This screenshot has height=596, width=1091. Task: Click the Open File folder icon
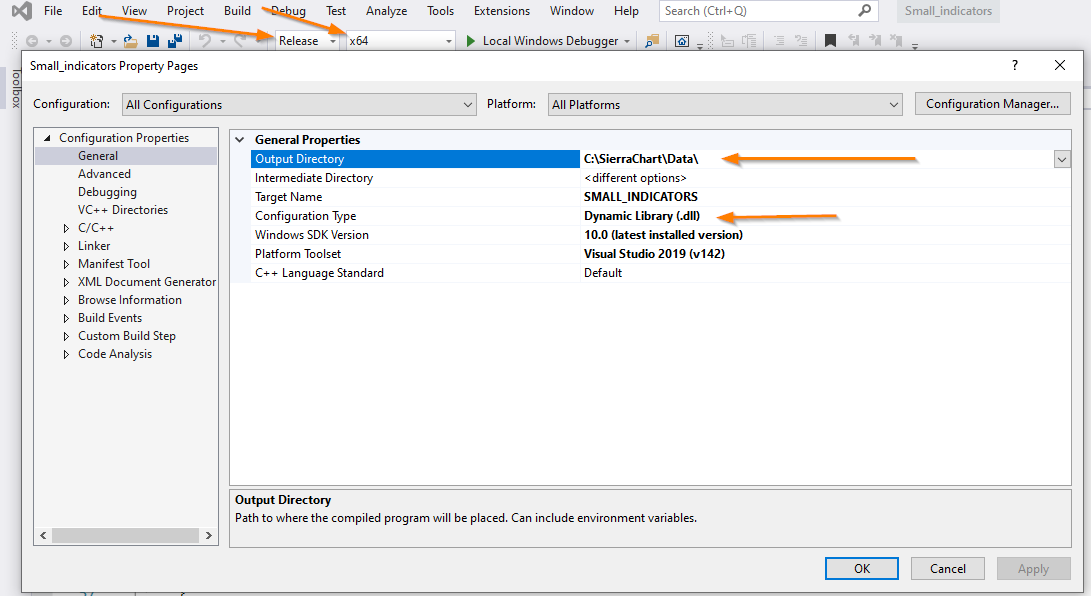[130, 41]
